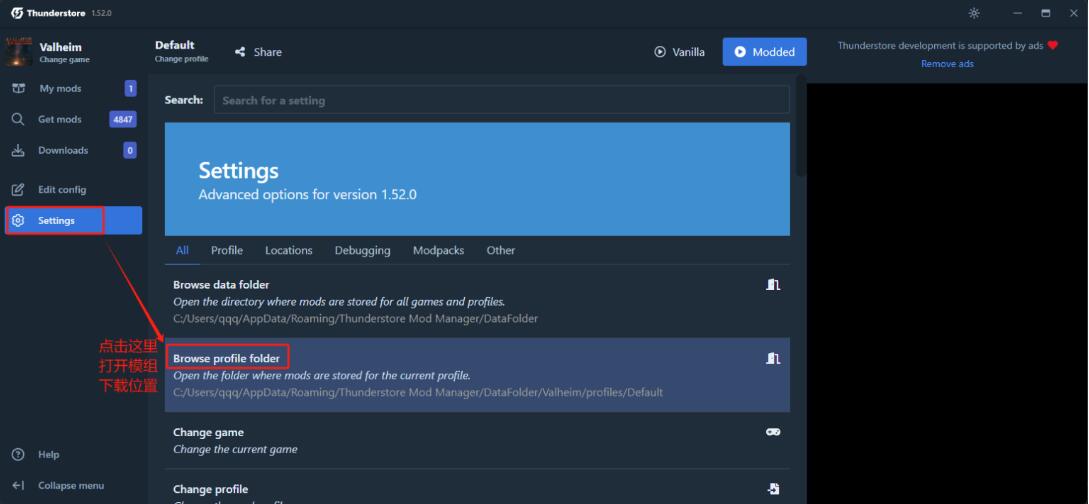This screenshot has height=504, width=1089.
Task: Click the settings list vertical scrollbar
Action: coord(801,127)
